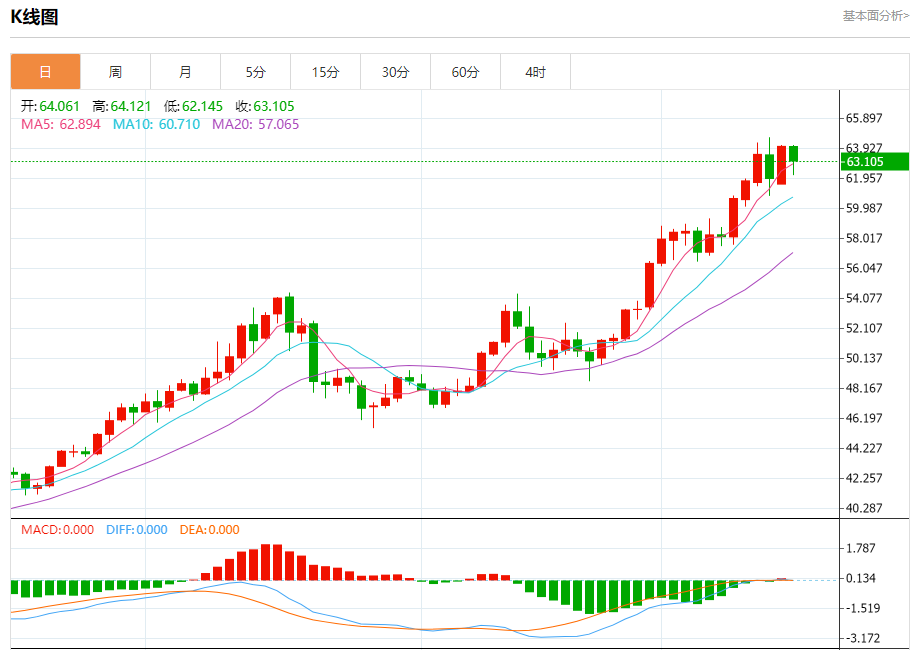The height and width of the screenshot is (650, 915).
Task: Click the DEA value label
Action: click(209, 530)
